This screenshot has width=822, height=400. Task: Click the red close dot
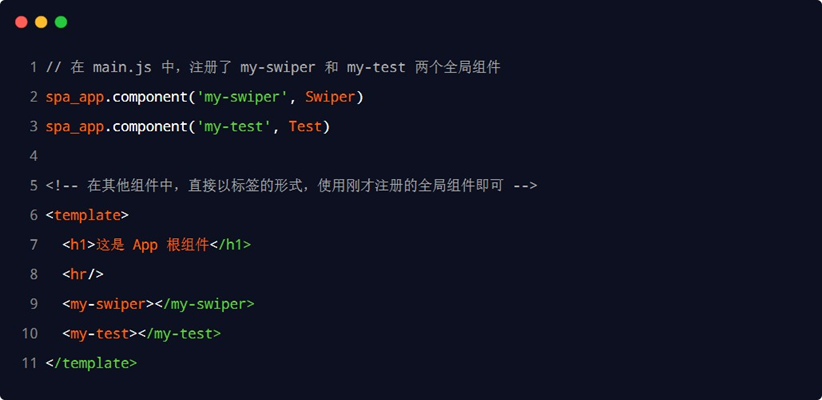click(x=21, y=22)
